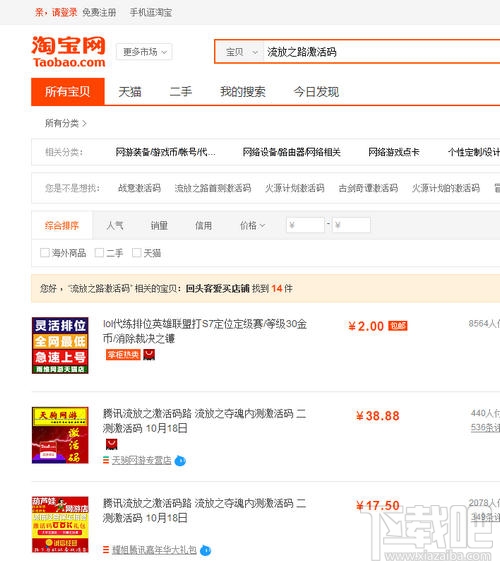Open the 价格 sort dropdown
500x566 pixels.
[x=252, y=226]
